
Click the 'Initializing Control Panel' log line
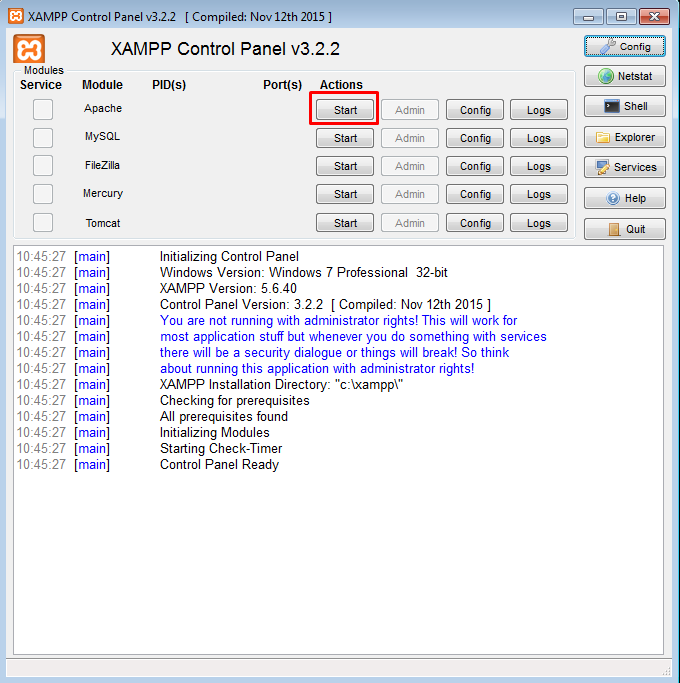point(229,257)
